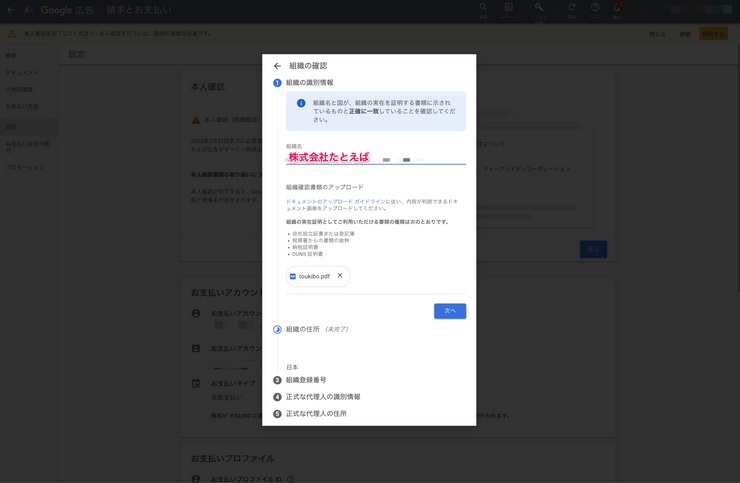
Task: Click the warning triangle in yellow banner
Action: coord(12,34)
